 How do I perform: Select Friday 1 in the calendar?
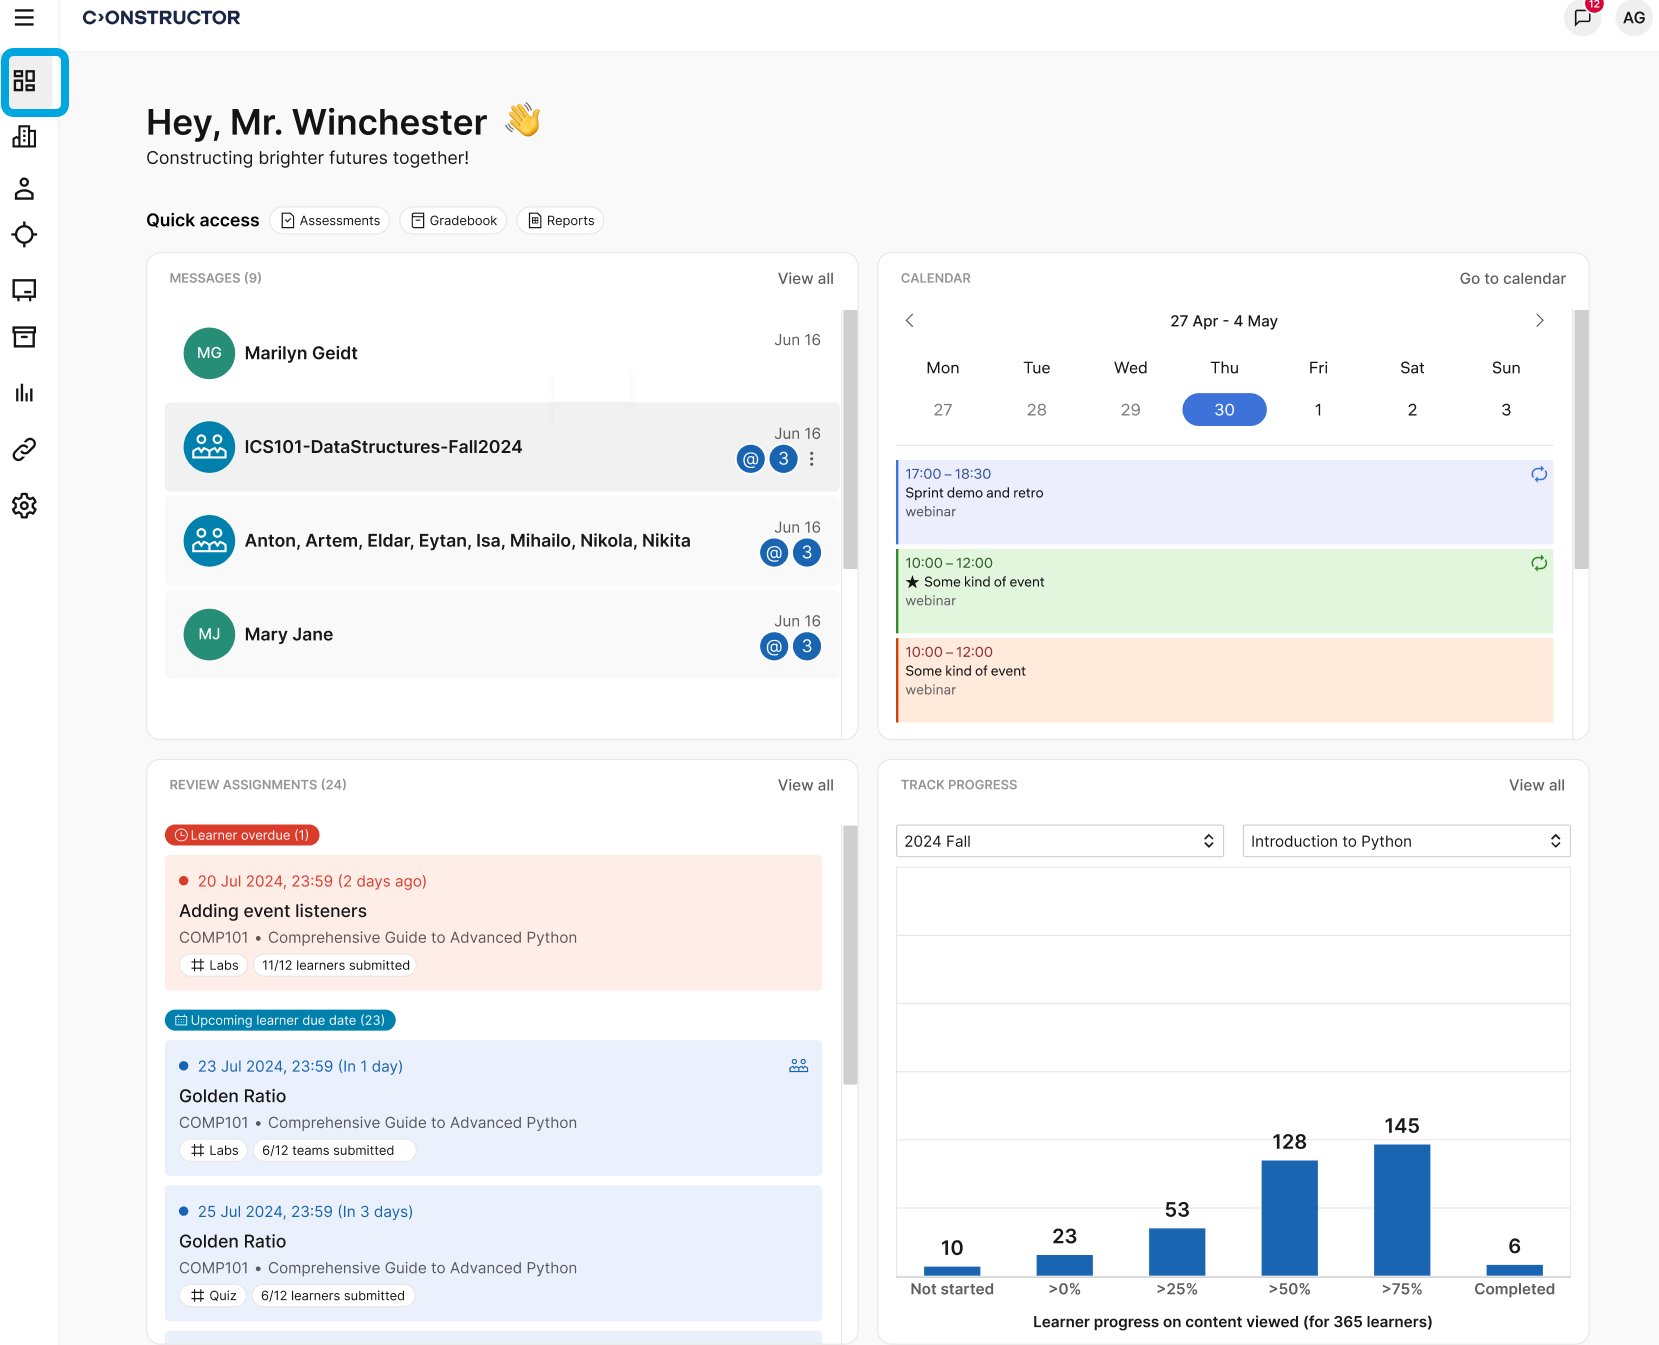point(1318,410)
